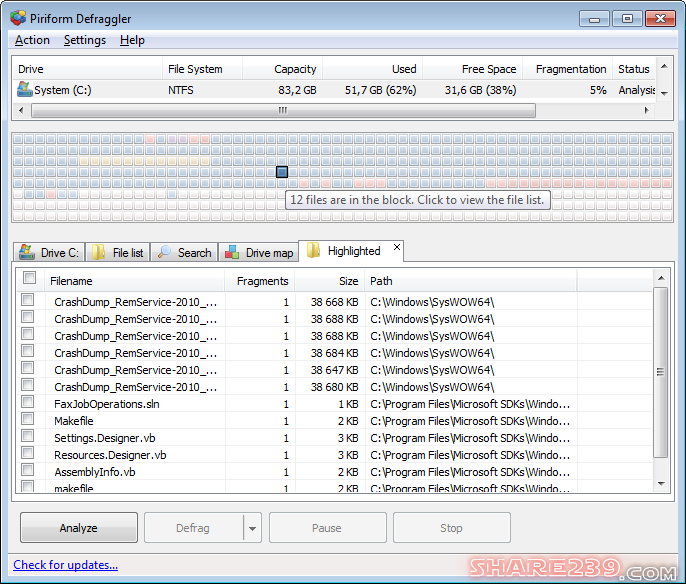
Task: Click the Drive map tab blocks icon
Action: point(231,252)
